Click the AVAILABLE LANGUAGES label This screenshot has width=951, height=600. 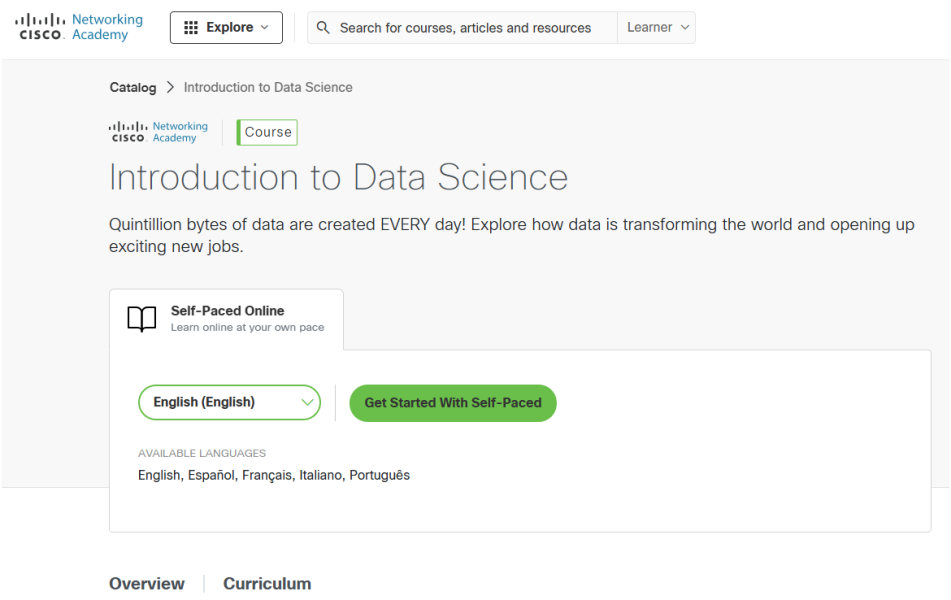pyautogui.click(x=202, y=453)
